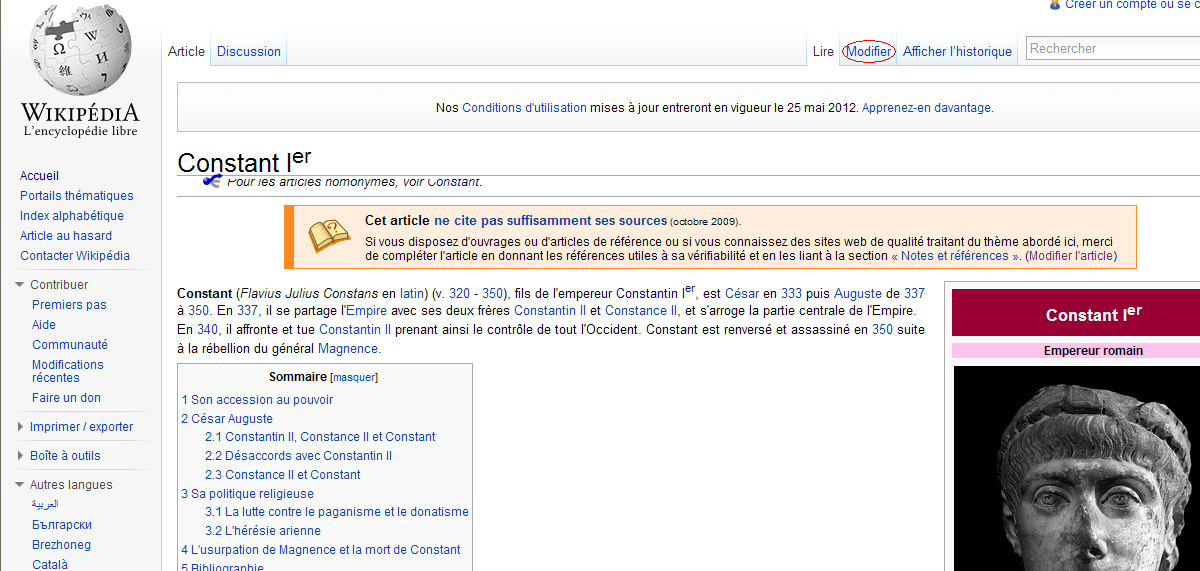Expand the Imprimer / exporter section

[x=21, y=427]
